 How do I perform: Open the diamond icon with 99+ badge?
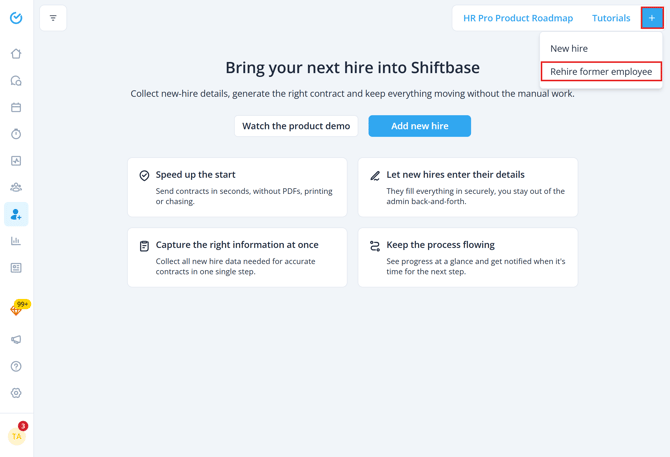pos(17,308)
